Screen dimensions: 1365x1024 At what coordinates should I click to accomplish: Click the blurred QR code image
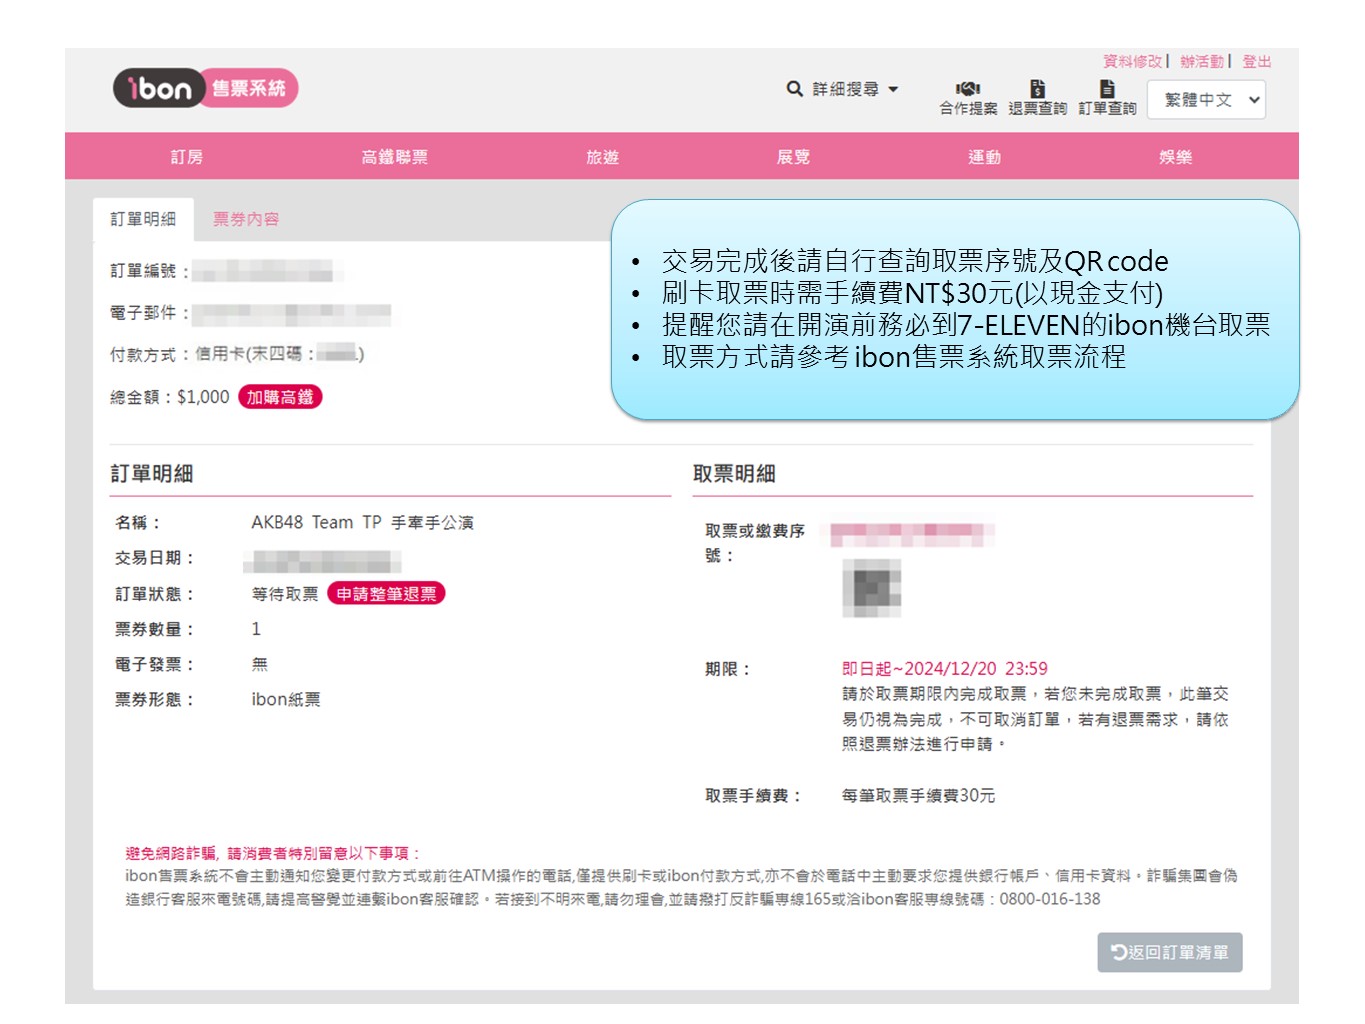[871, 588]
